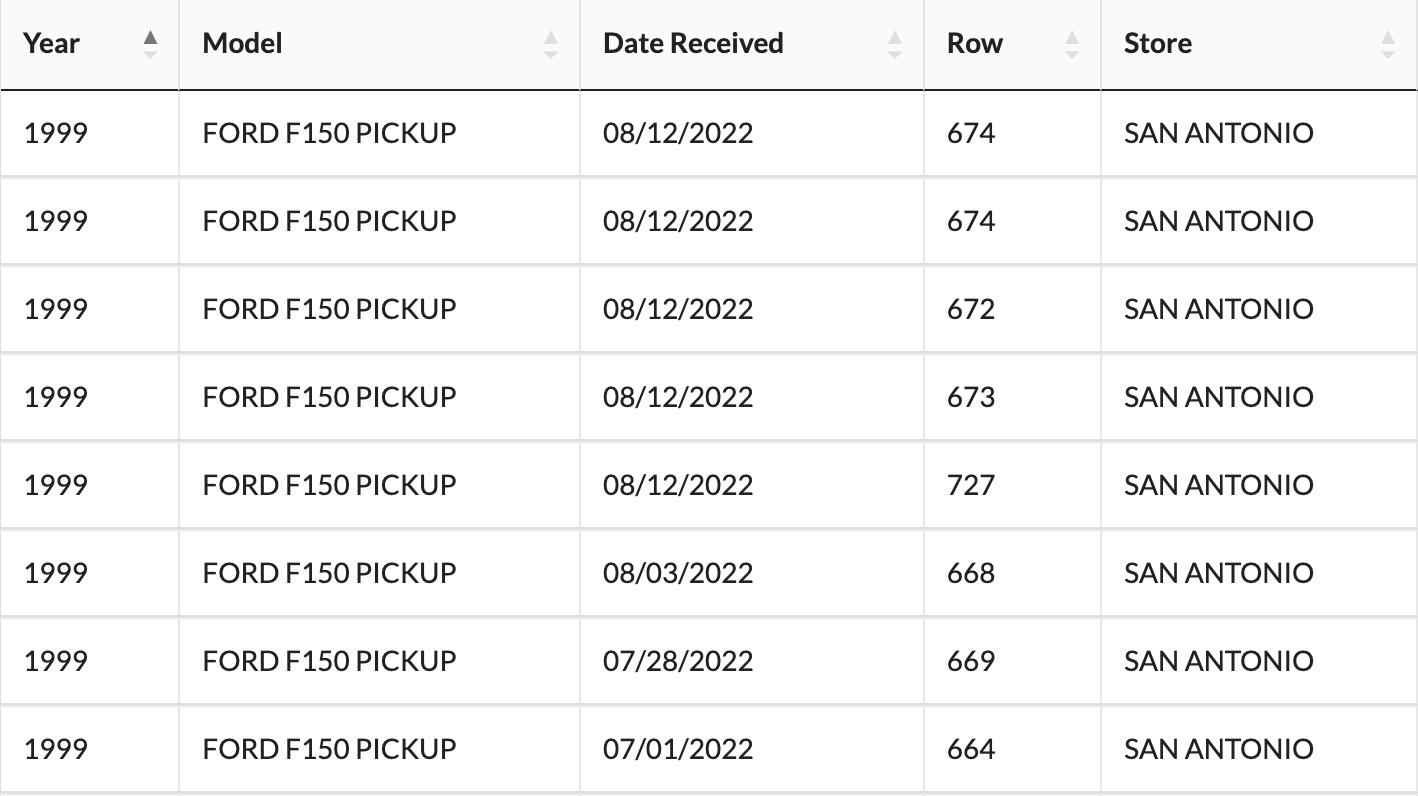
Task: Select the 07/01/2022 date cell
Action: 678,749
